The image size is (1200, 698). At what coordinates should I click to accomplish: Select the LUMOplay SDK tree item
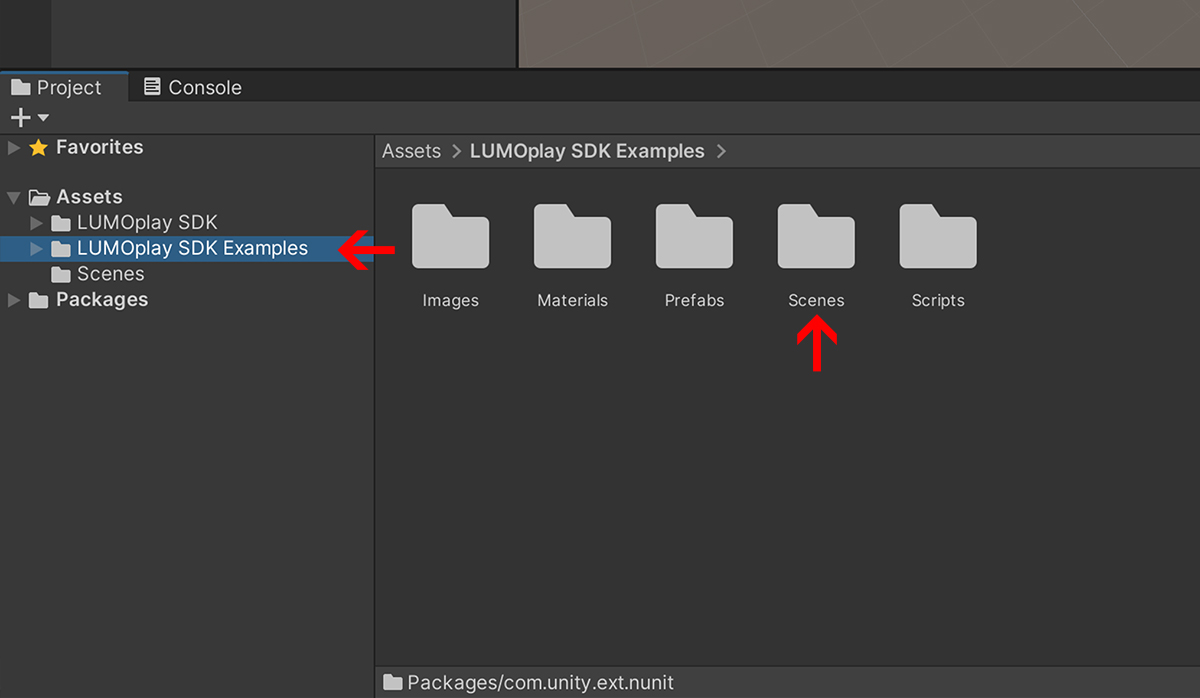tap(146, 223)
